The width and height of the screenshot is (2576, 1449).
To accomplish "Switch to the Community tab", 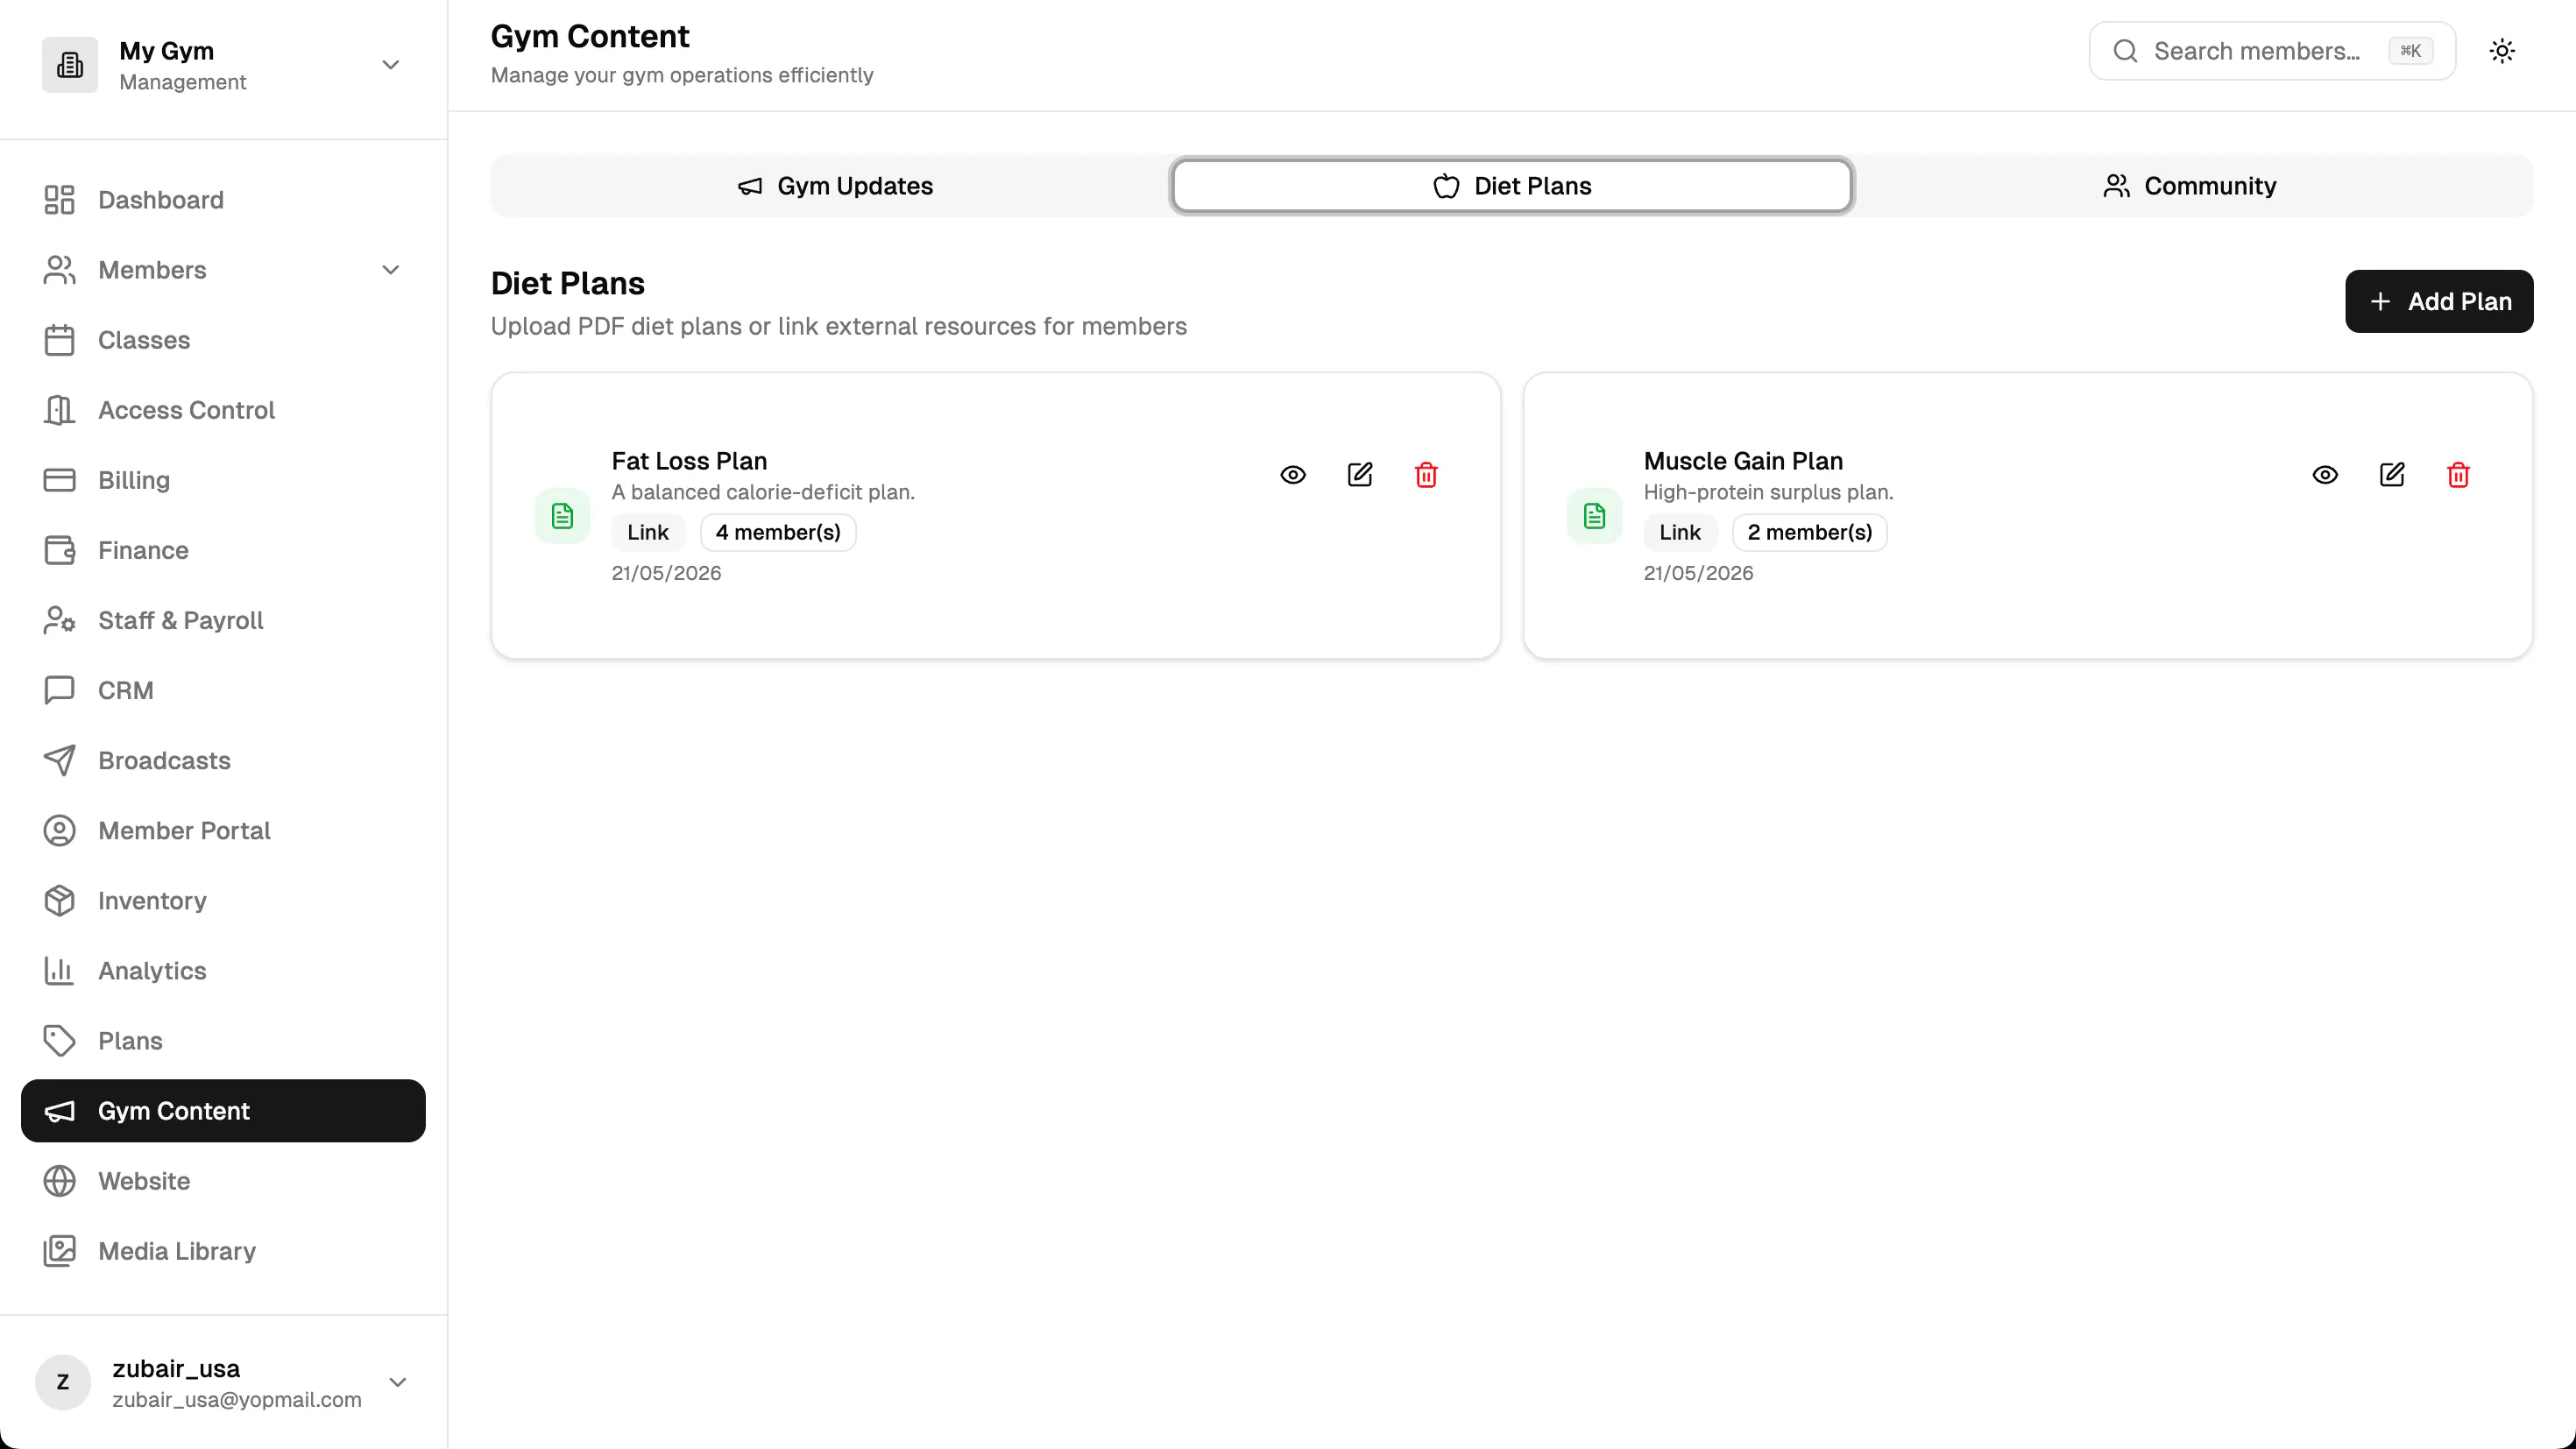I will [2190, 186].
